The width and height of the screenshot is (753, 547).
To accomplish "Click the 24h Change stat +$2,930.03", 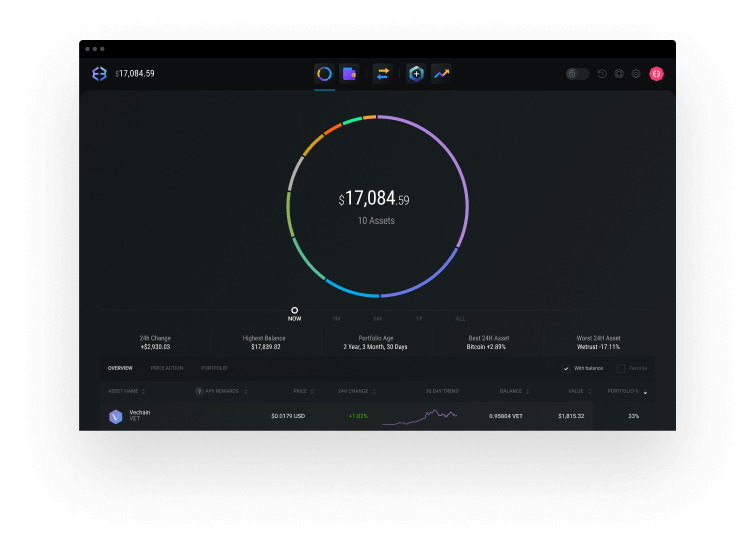I will point(155,342).
